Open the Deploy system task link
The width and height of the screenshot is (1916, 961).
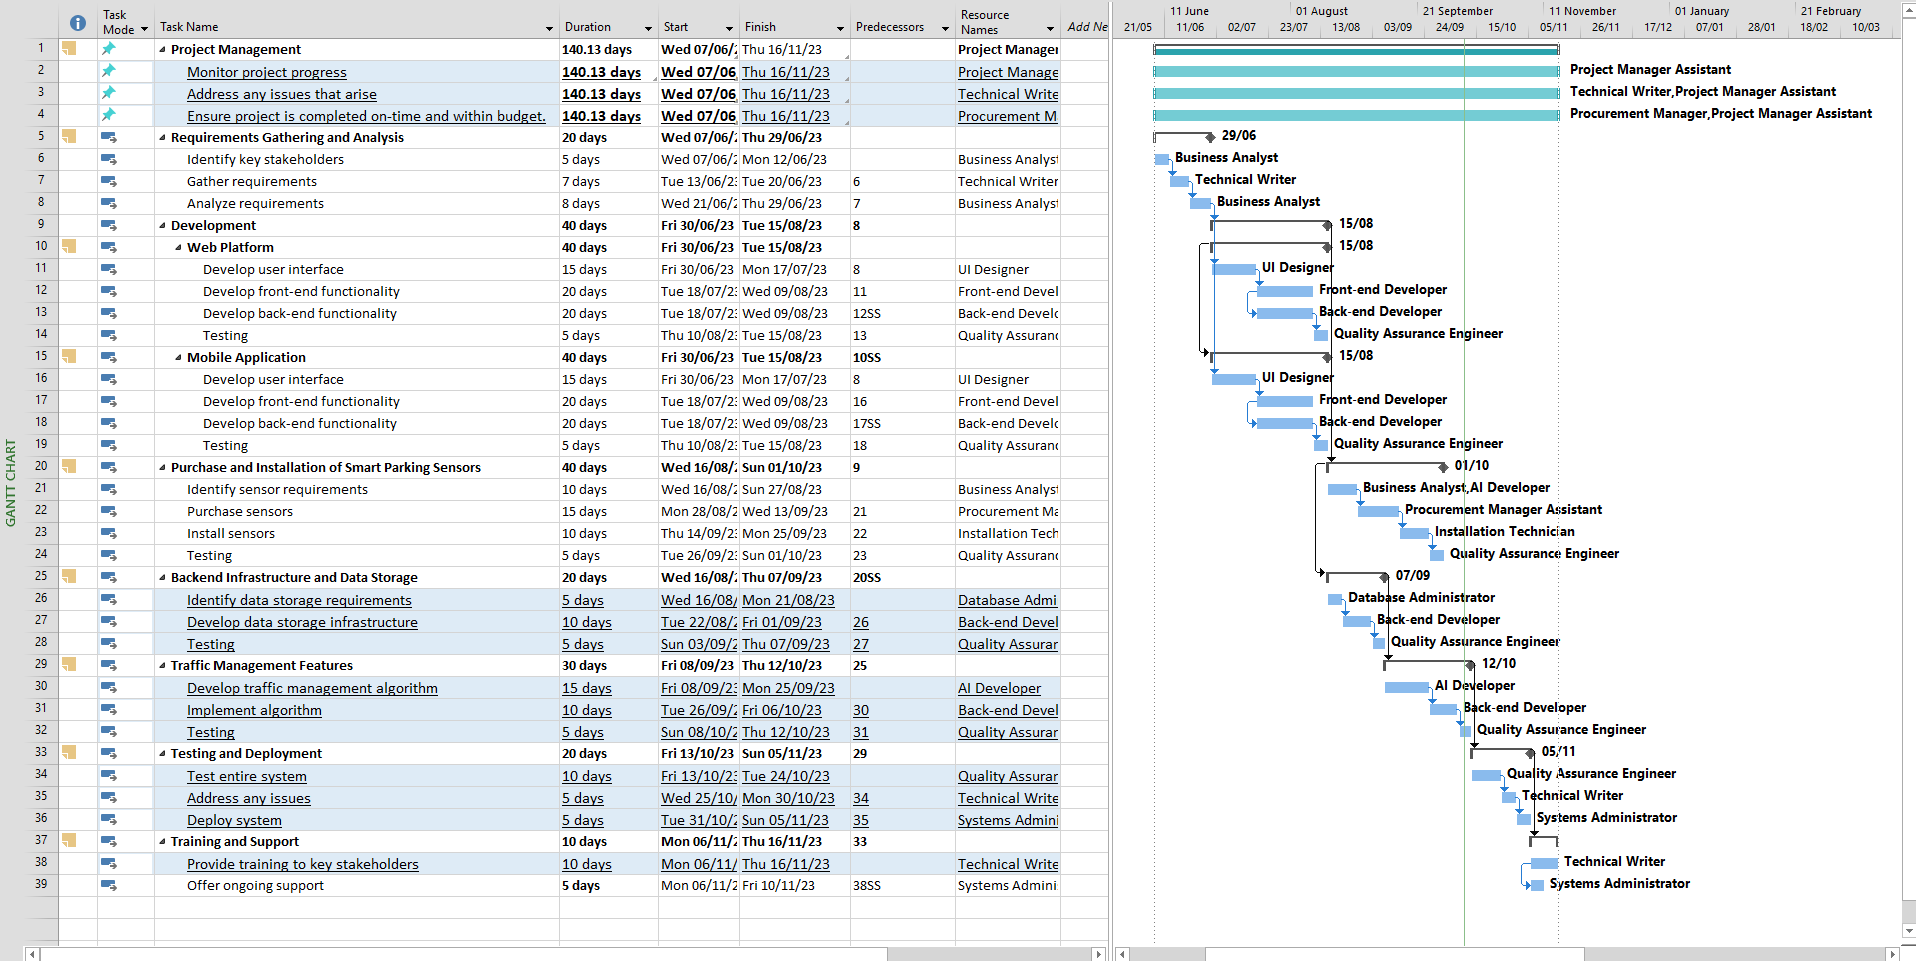click(234, 820)
